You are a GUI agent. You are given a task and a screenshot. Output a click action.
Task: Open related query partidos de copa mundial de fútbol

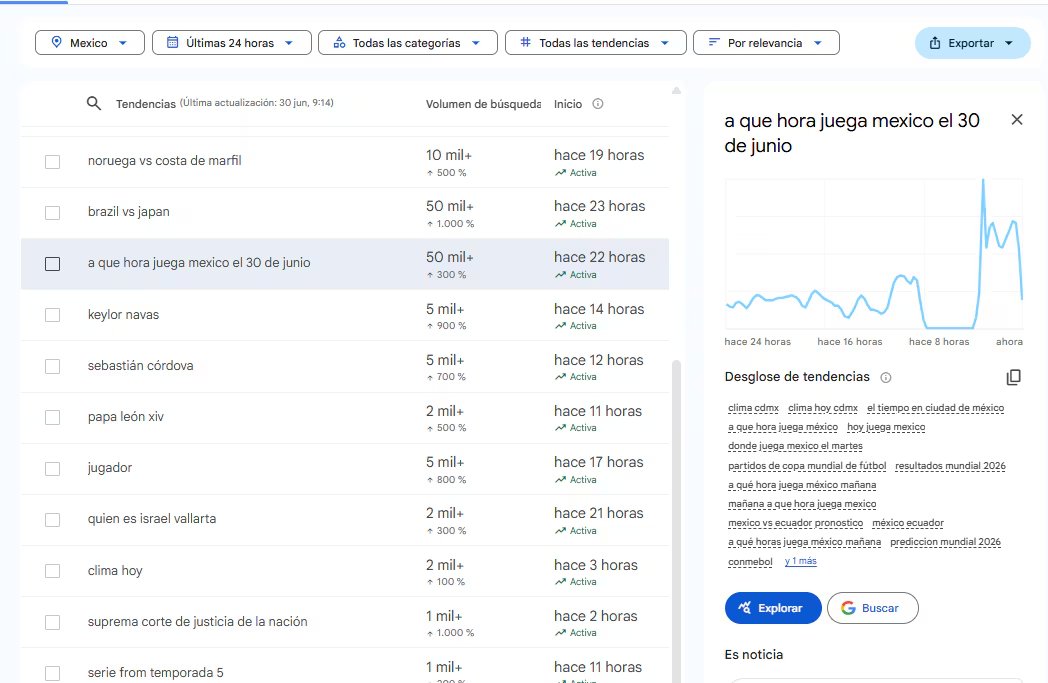[x=807, y=466]
